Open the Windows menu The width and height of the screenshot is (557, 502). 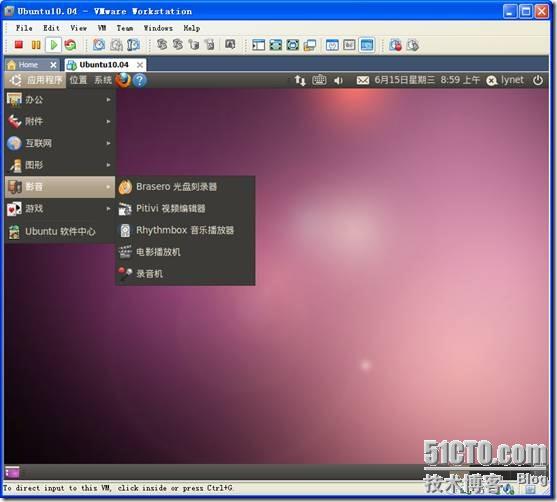point(158,28)
